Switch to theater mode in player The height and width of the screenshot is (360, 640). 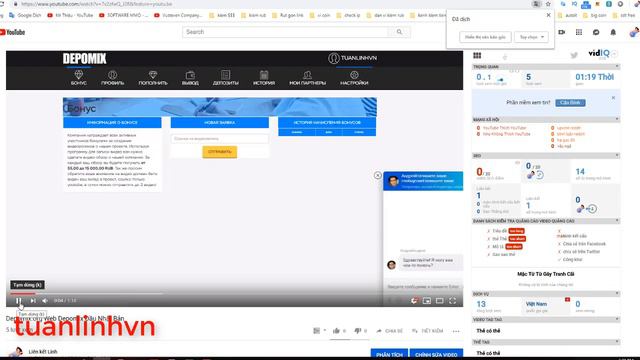(439, 301)
